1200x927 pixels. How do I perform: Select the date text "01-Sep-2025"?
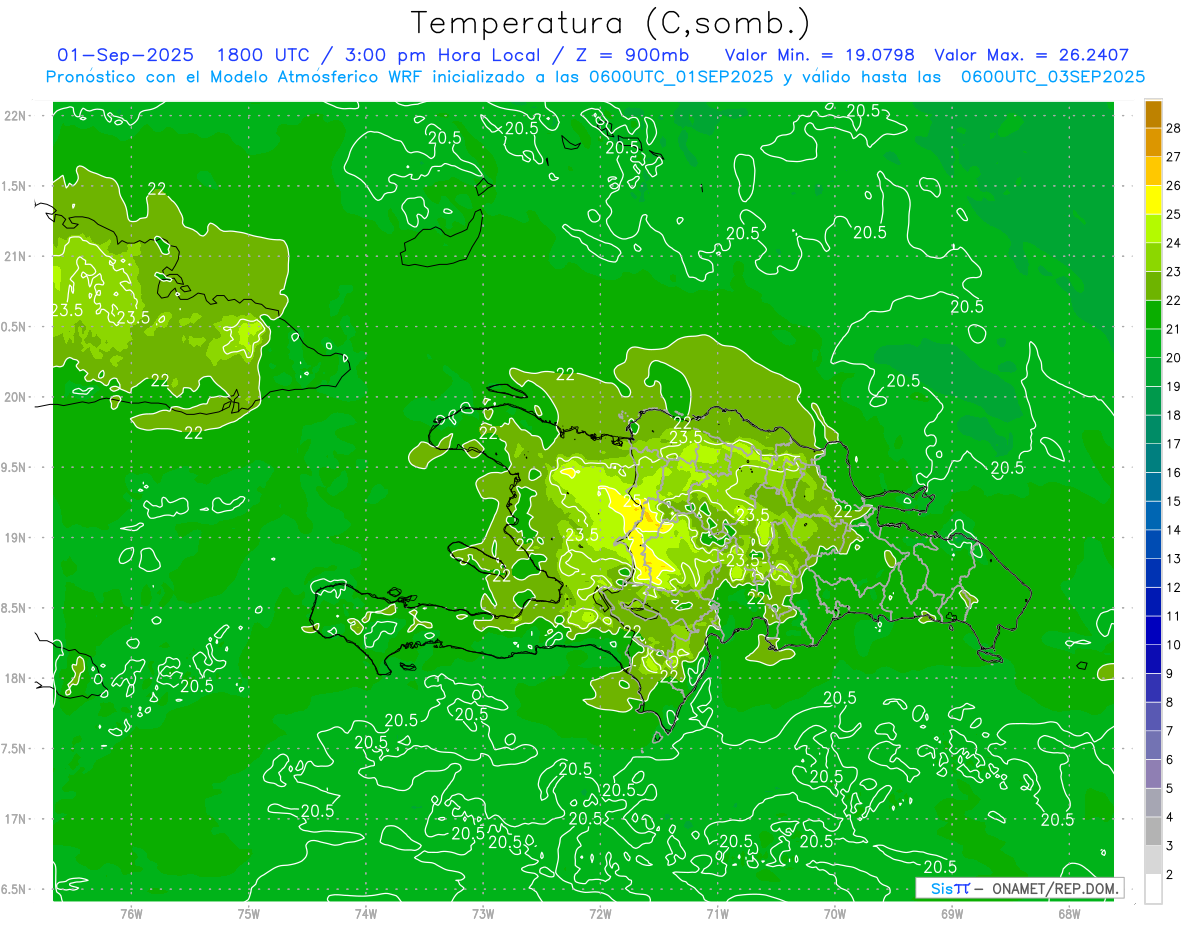(125, 55)
